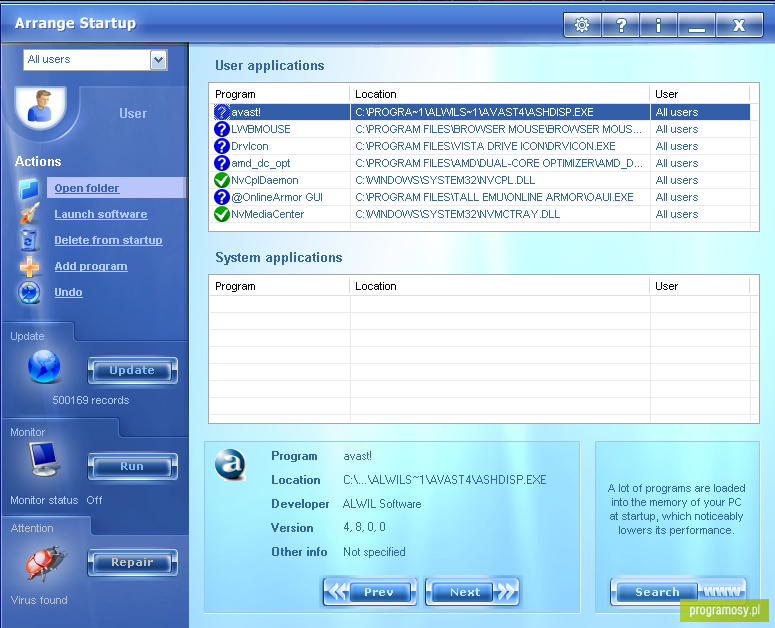Click the DRVICON.EXE location path

coord(485,146)
